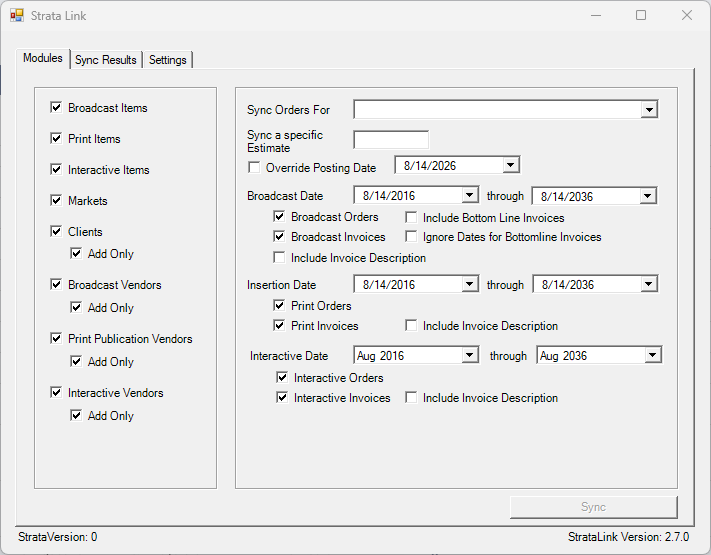
Task: Disable the Interactive Items module
Action: coord(56,170)
